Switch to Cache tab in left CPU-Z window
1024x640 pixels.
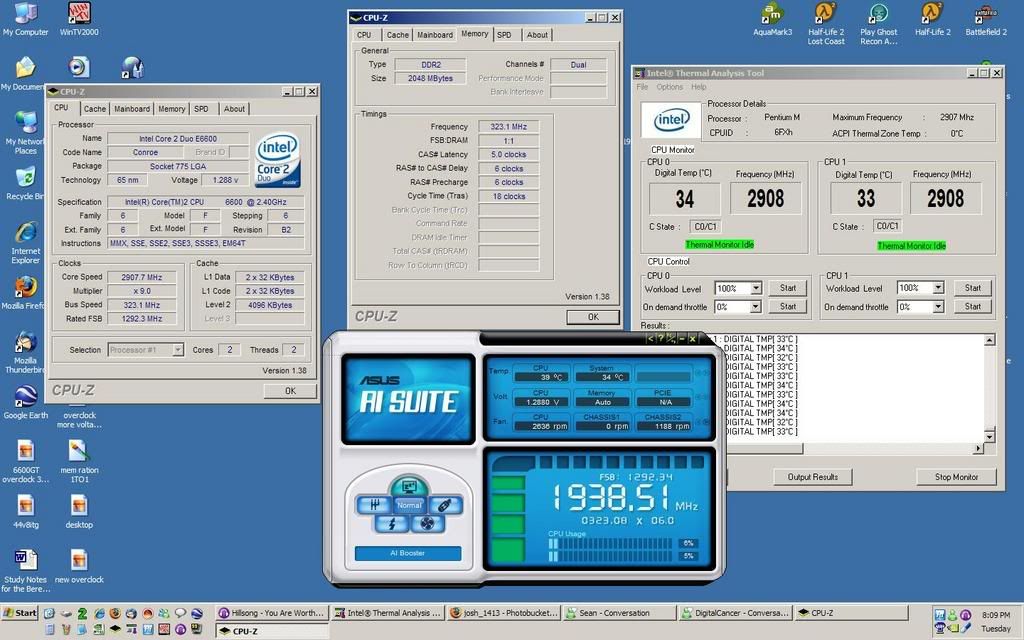click(x=95, y=109)
